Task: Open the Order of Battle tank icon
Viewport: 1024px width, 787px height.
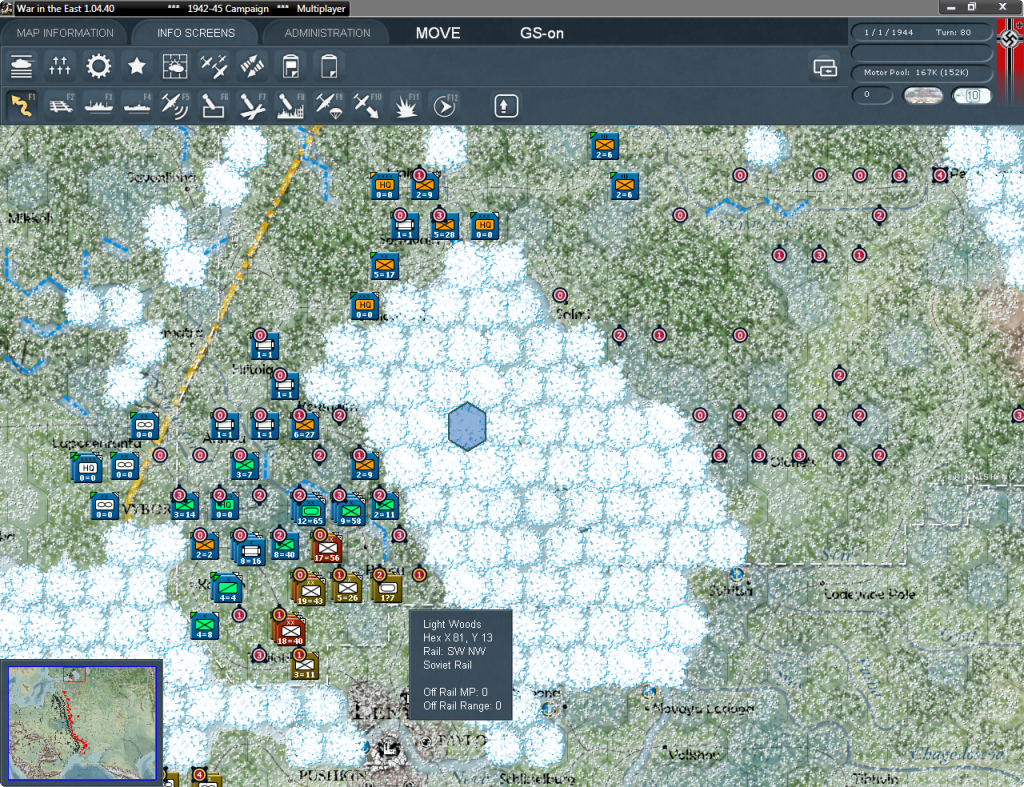Action: tap(22, 67)
